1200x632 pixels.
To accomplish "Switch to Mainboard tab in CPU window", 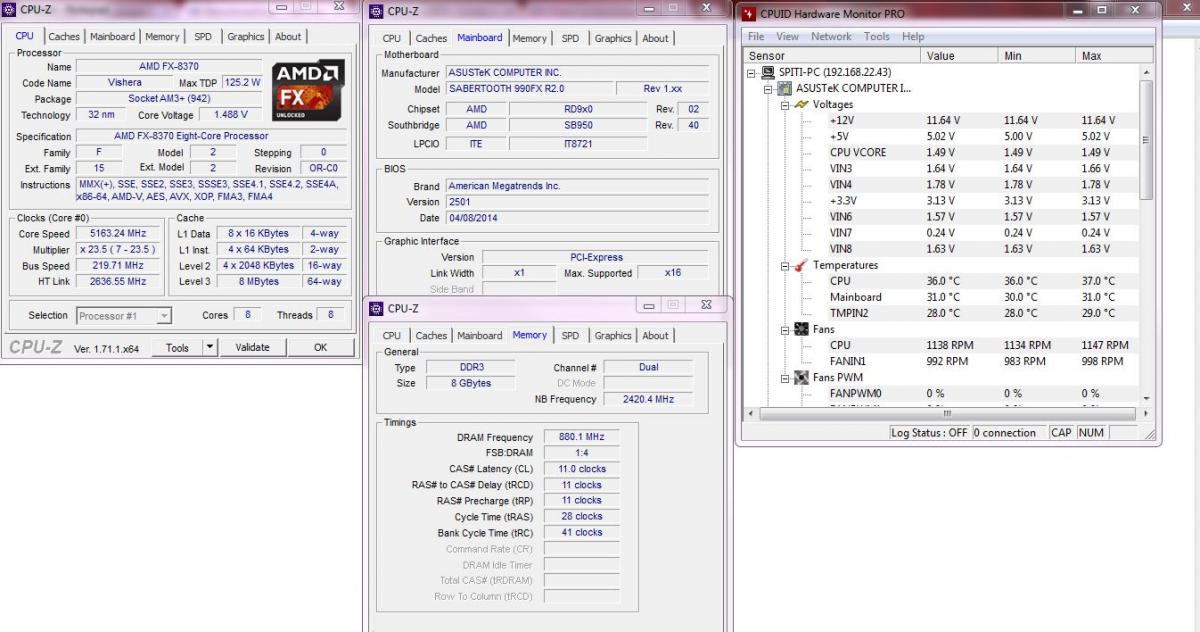I will coord(112,36).
